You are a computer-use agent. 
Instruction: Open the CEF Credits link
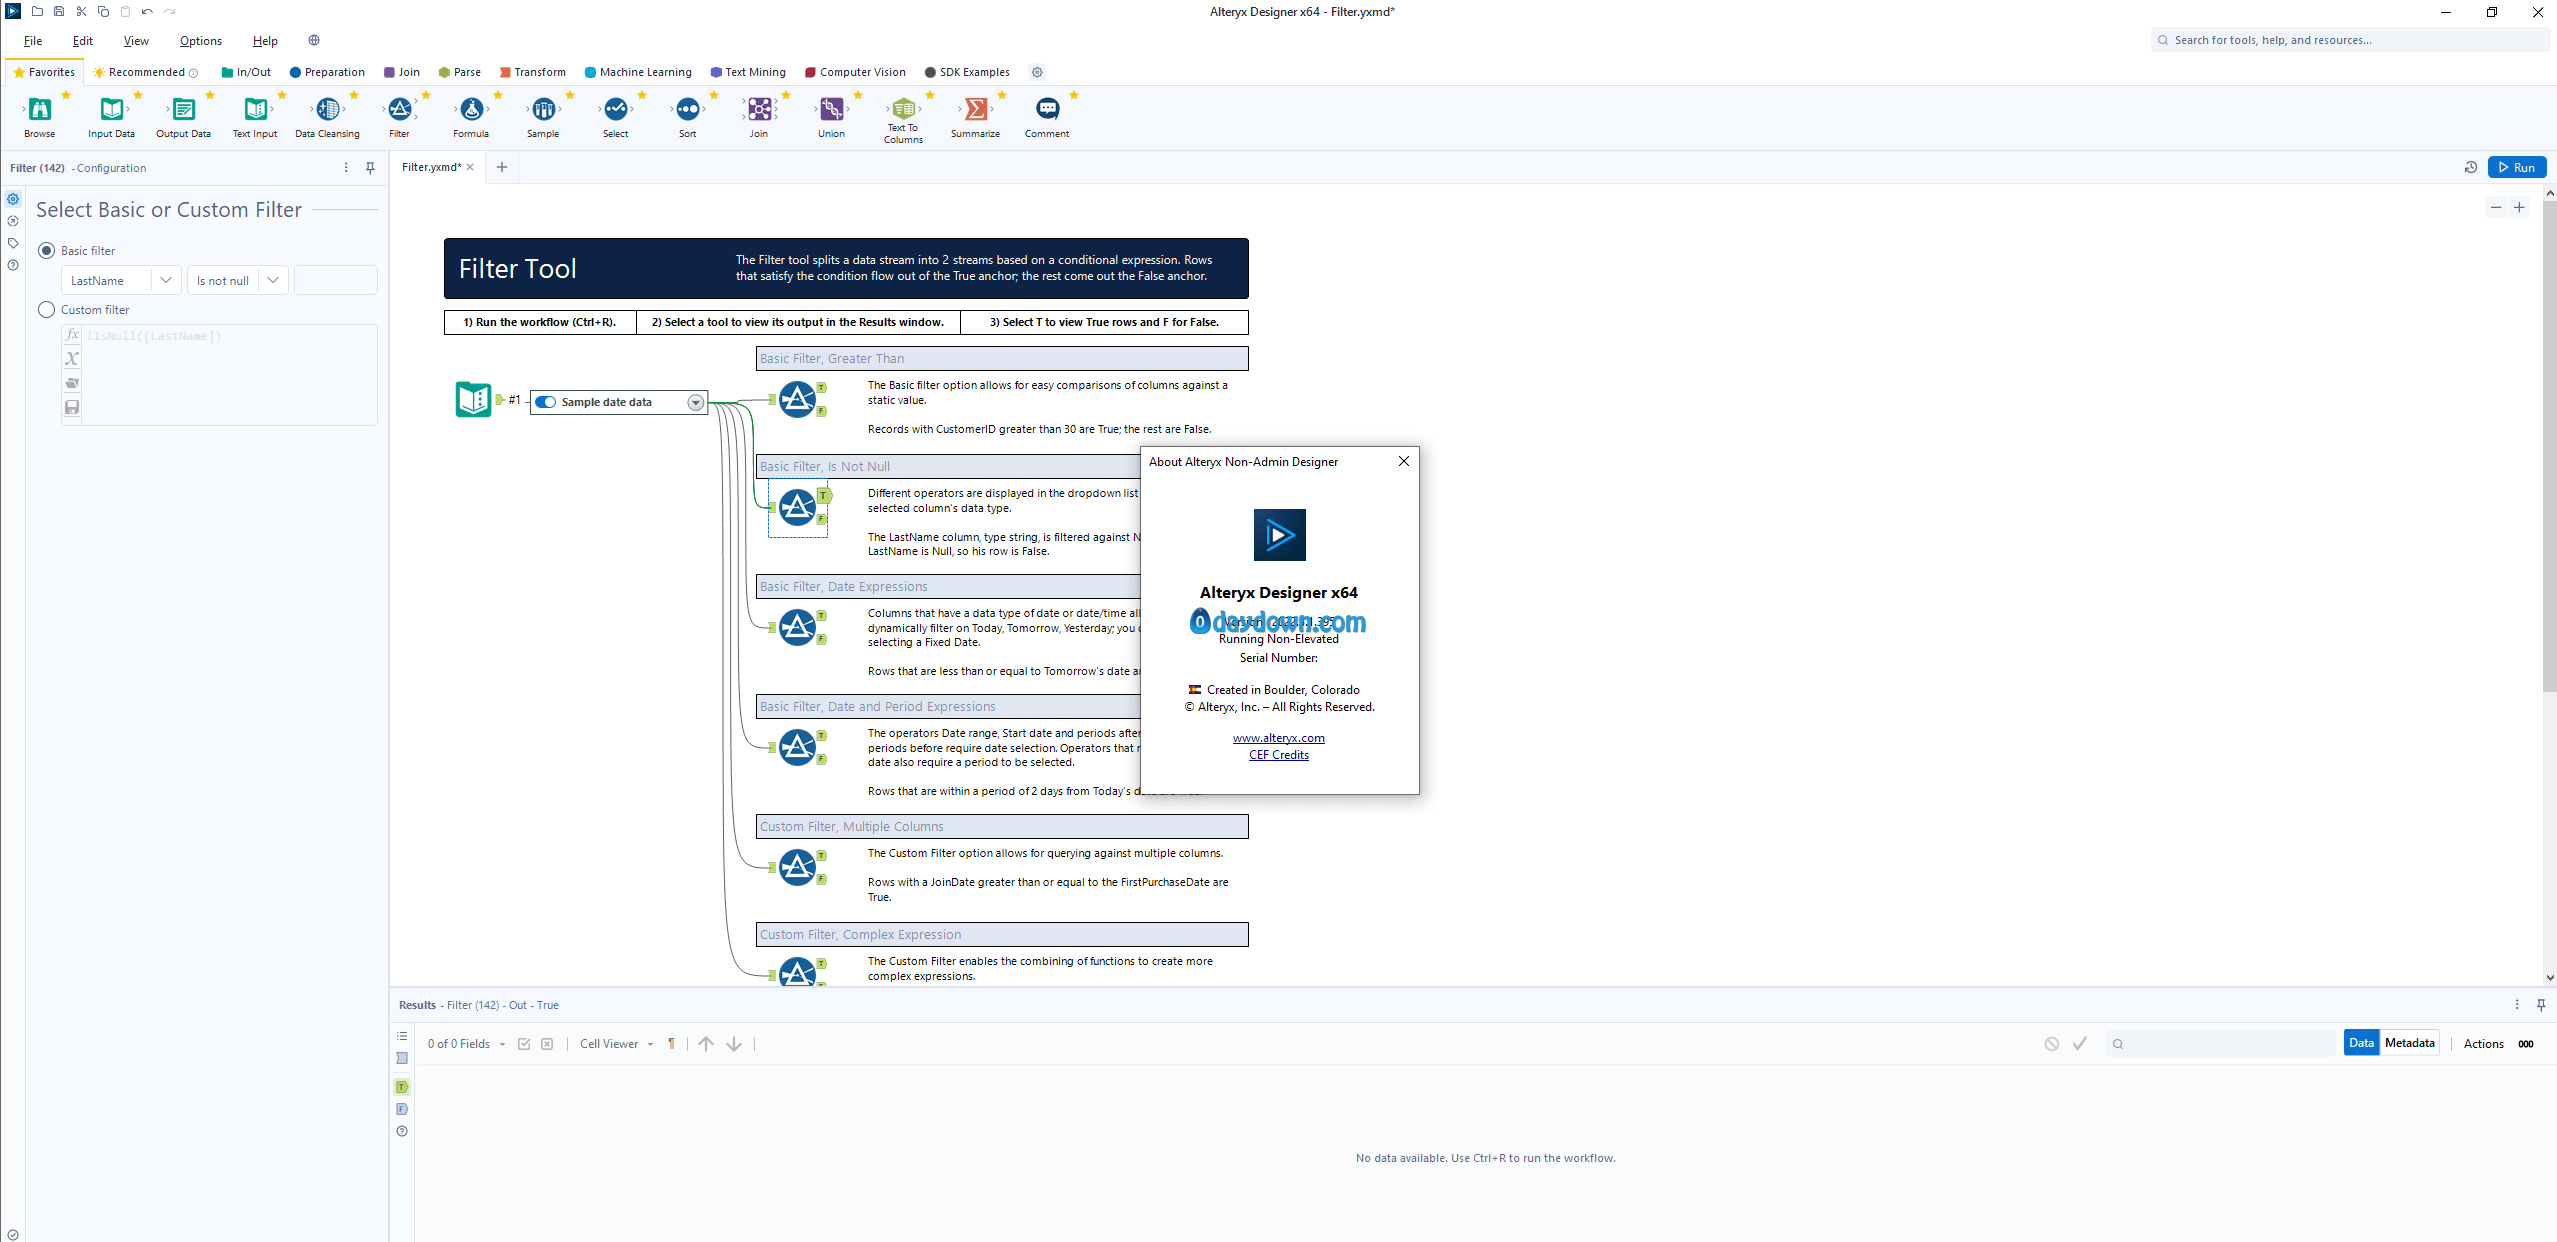coord(1279,755)
